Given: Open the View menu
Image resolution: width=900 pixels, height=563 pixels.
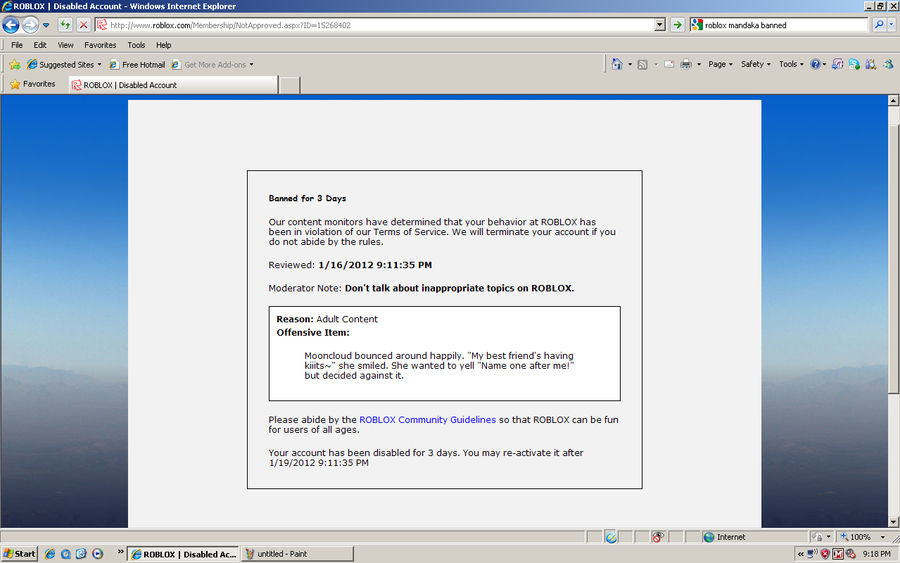Looking at the screenshot, I should [x=65, y=45].
